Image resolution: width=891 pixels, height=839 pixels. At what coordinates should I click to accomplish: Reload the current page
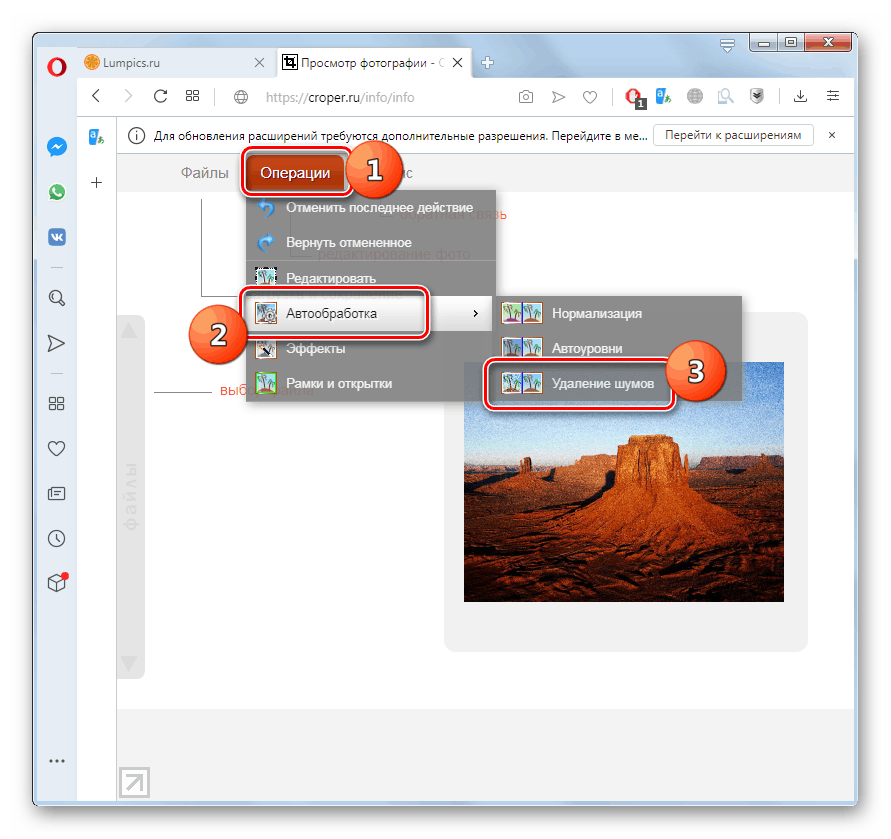[x=161, y=96]
